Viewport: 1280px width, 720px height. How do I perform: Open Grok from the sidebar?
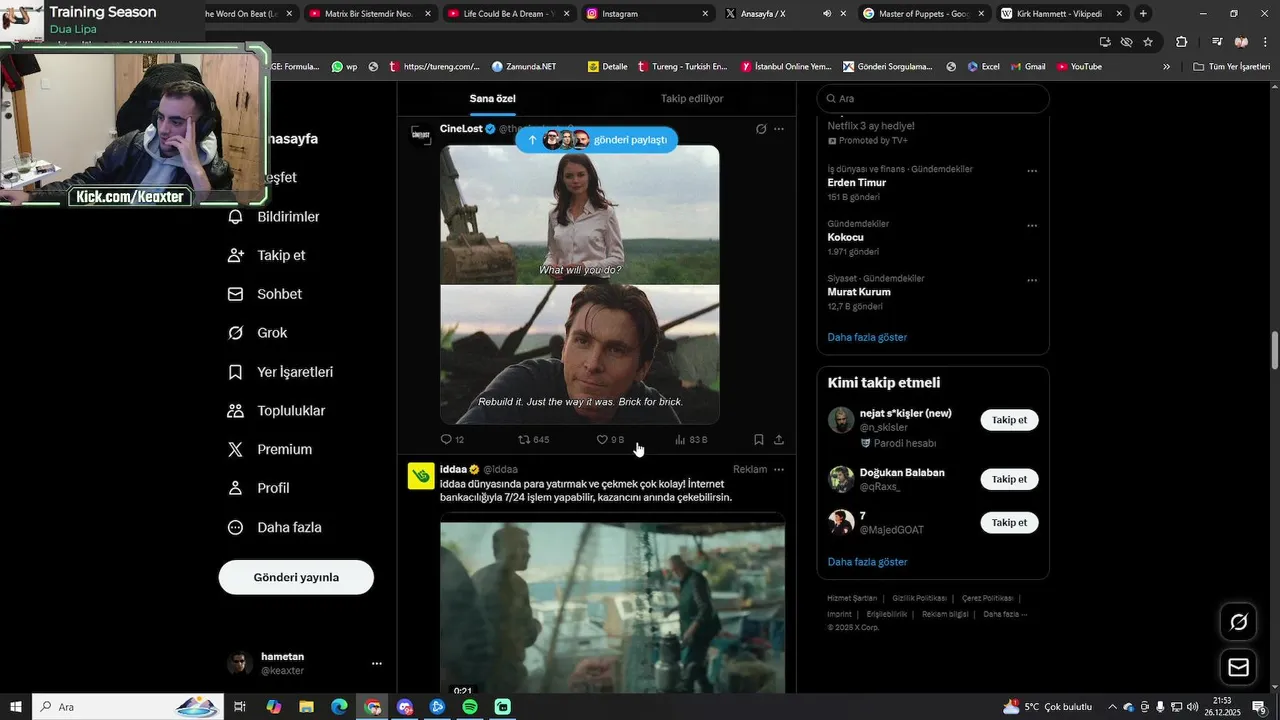coord(257,333)
